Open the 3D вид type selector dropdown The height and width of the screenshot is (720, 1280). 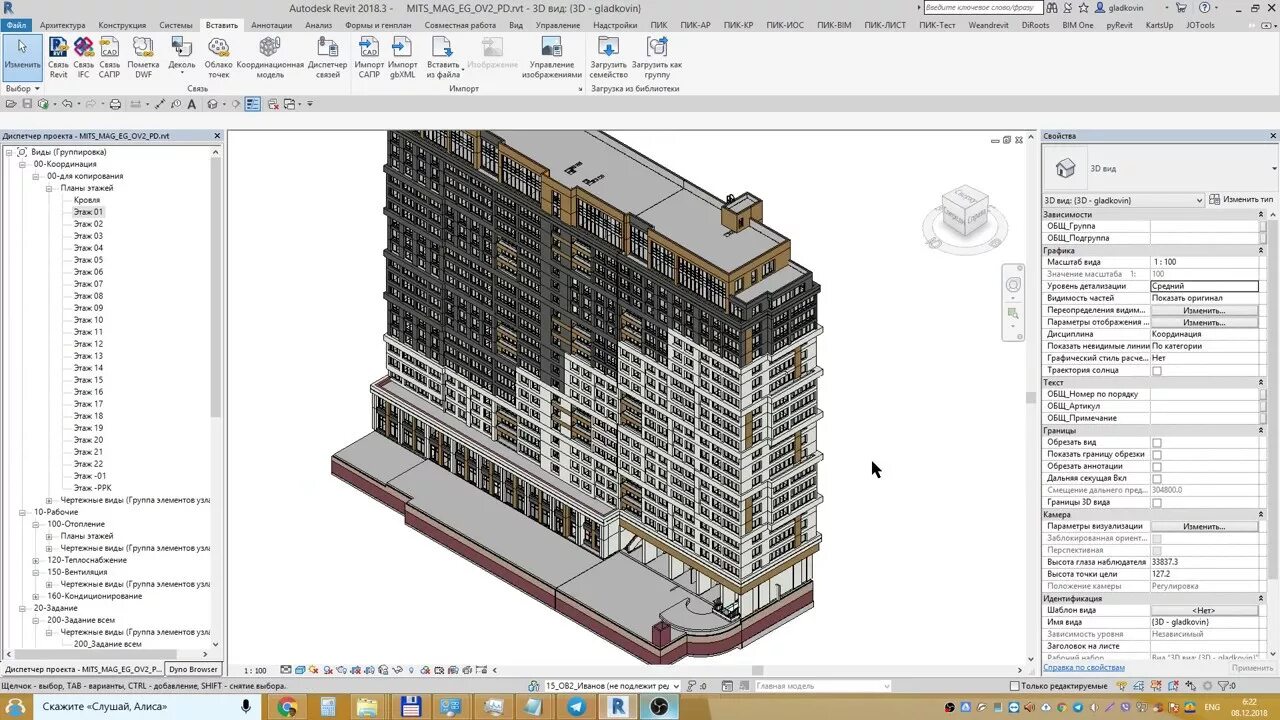pyautogui.click(x=1123, y=200)
